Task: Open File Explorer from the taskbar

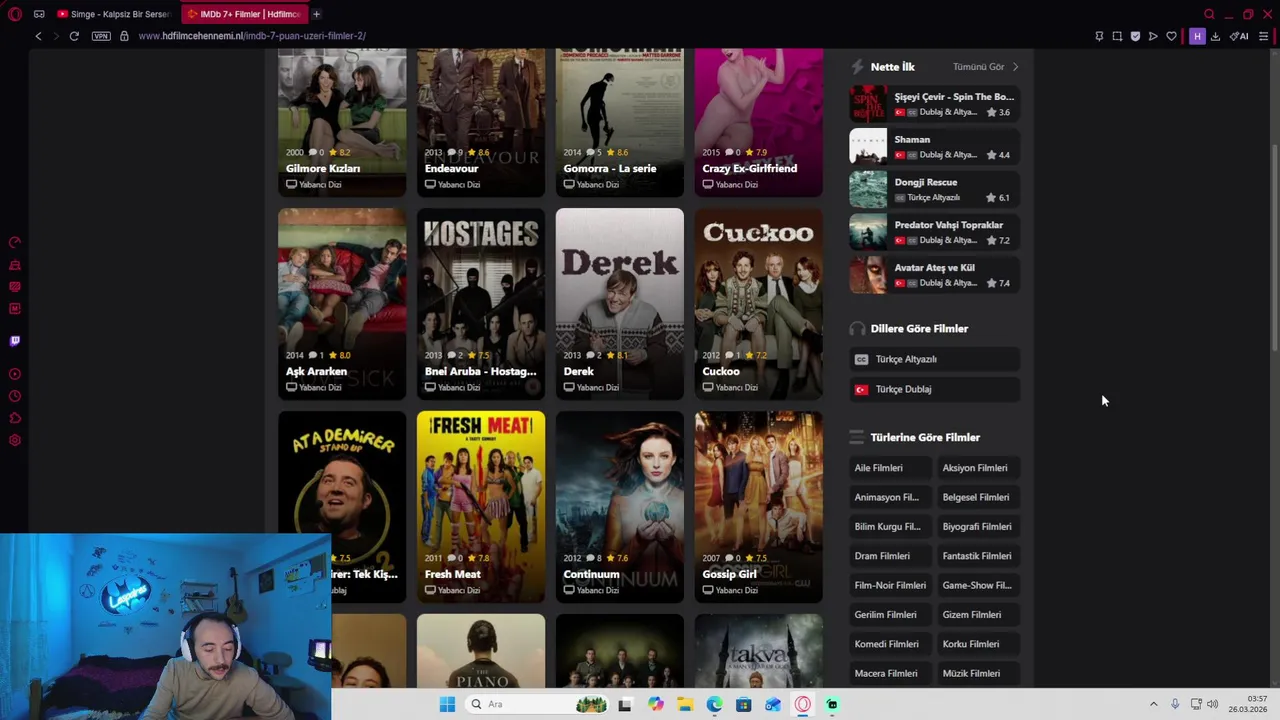Action: click(x=685, y=704)
